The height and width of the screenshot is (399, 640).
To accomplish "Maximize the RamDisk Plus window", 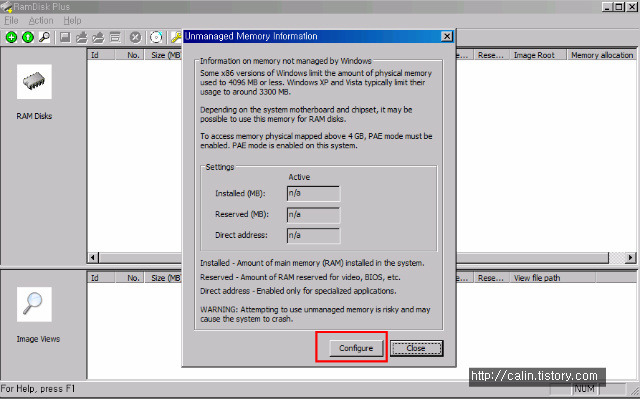I will (x=619, y=7).
